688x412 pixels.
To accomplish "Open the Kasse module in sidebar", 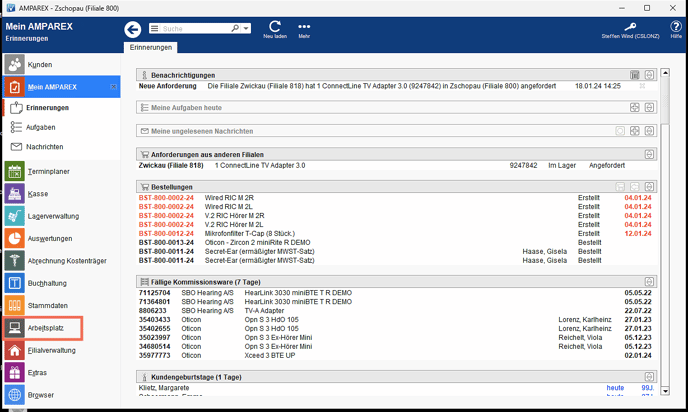I will [x=38, y=193].
